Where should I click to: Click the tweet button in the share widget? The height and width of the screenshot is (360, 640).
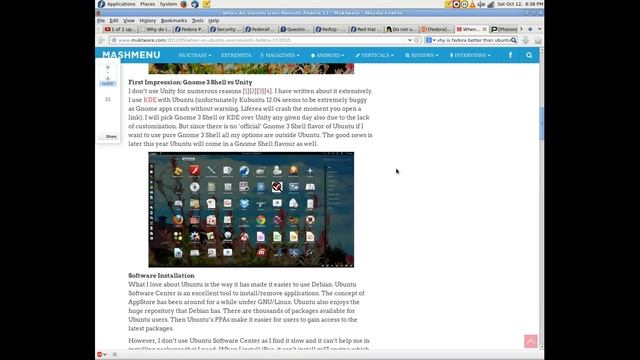click(108, 83)
